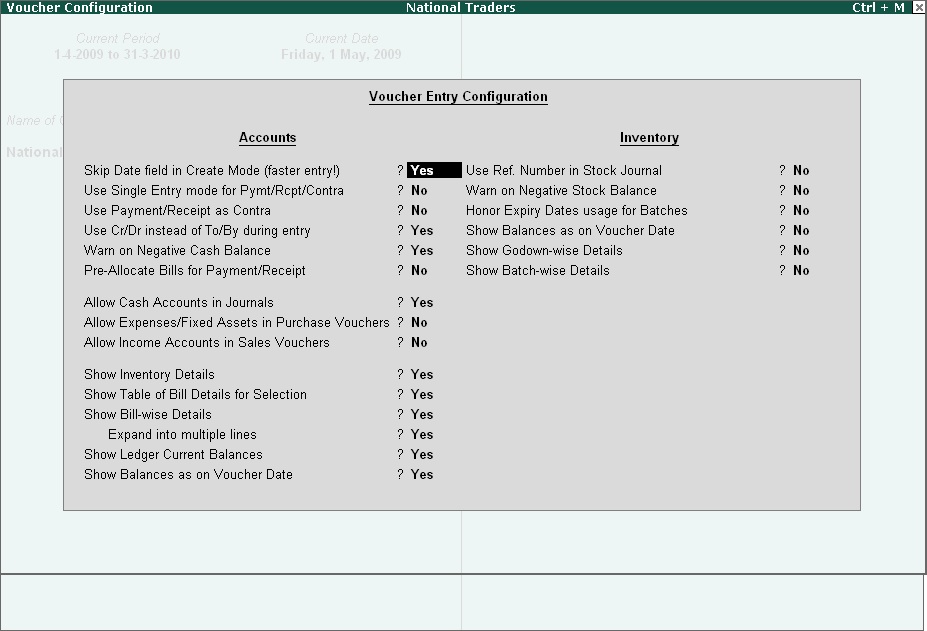Toggle 'Warn on Negative Cash Balance'
The image size is (927, 631).
[421, 250]
